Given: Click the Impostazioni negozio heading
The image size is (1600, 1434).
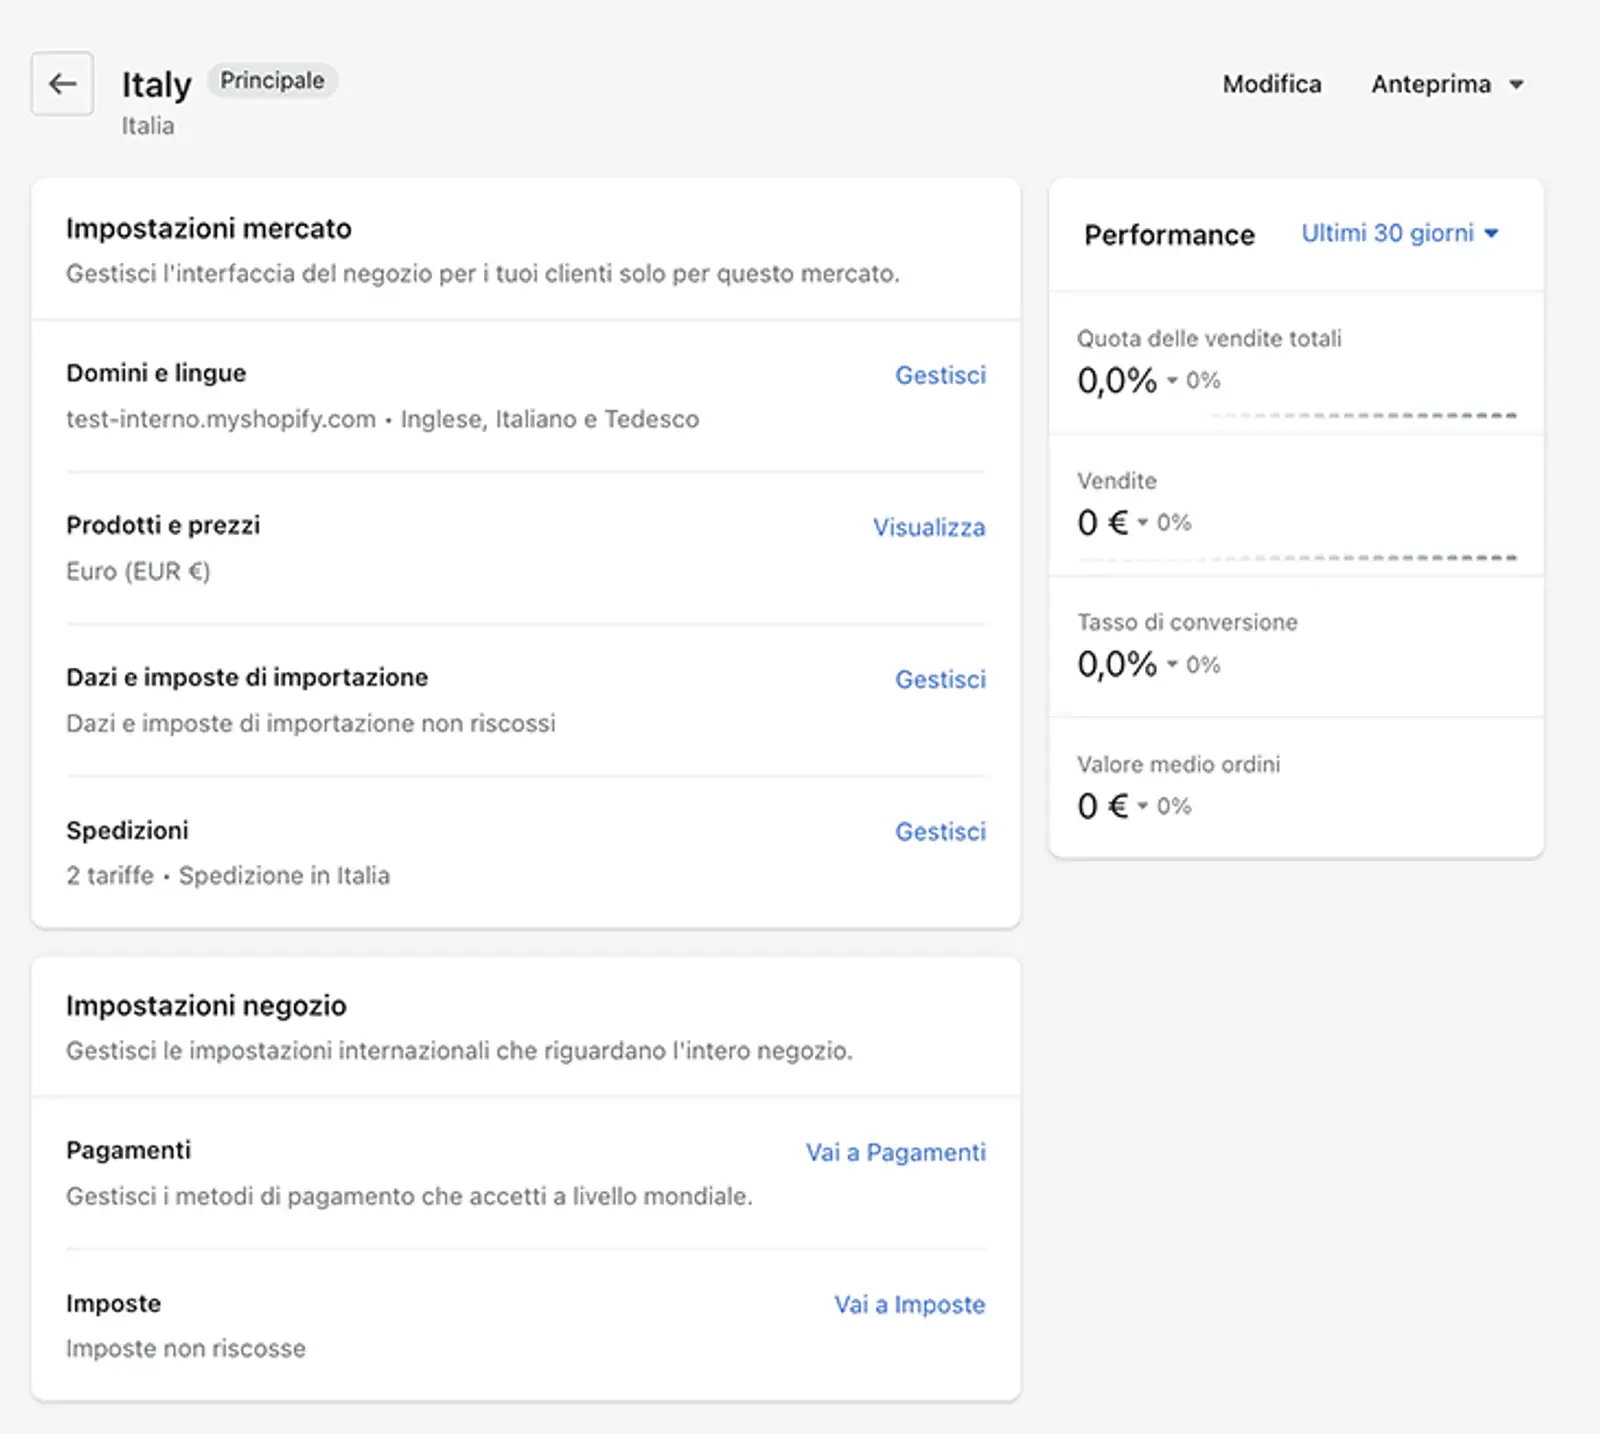Looking at the screenshot, I should pyautogui.click(x=206, y=1005).
